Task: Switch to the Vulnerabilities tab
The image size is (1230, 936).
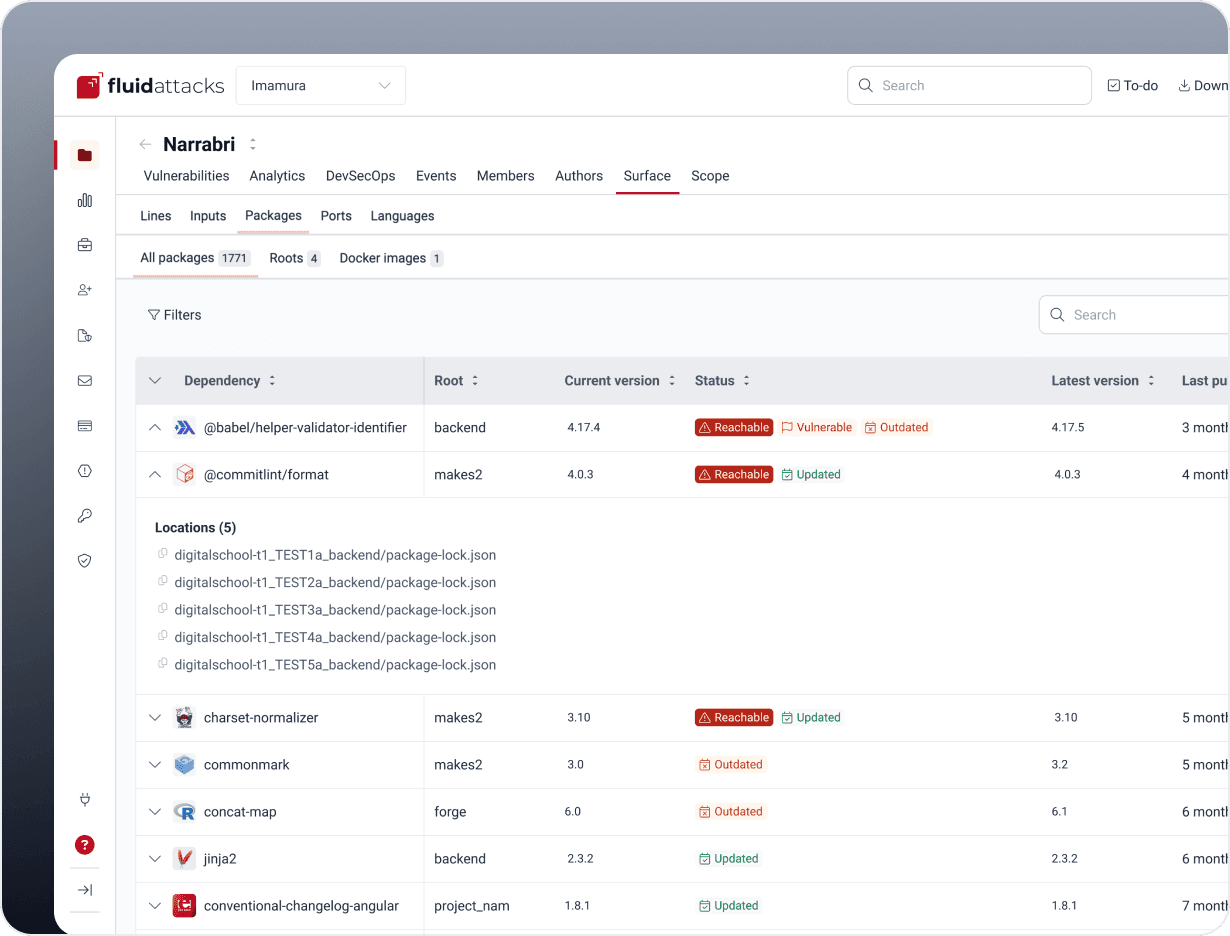Action: pos(186,176)
